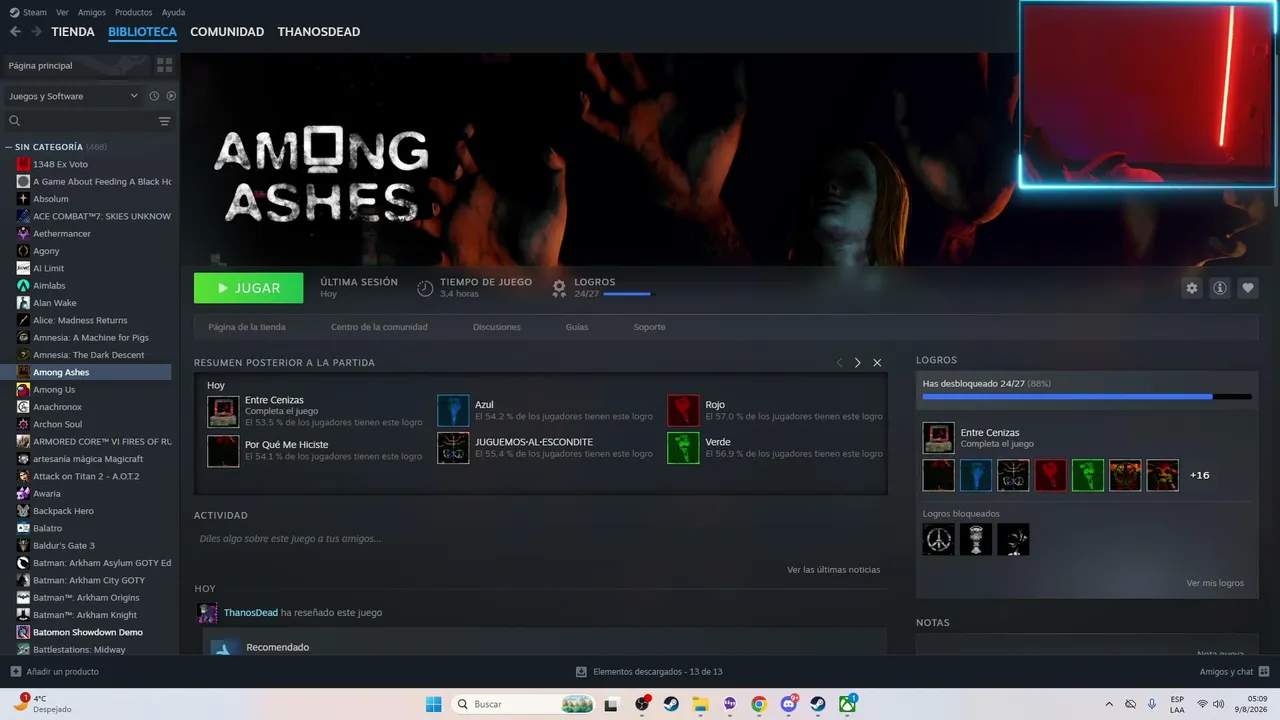
Task: Switch to the COMUNIDAD tab
Action: 227,32
